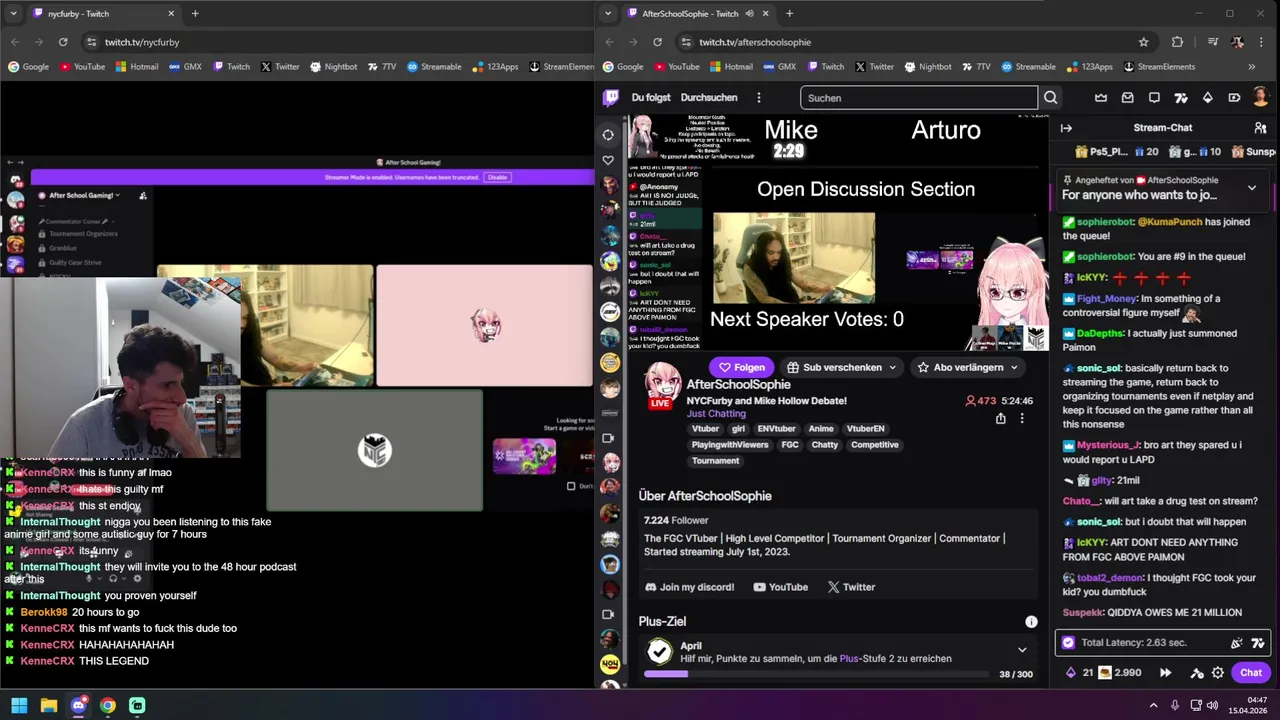
Task: Open the 7TV emote menu in chat input
Action: click(1258, 643)
